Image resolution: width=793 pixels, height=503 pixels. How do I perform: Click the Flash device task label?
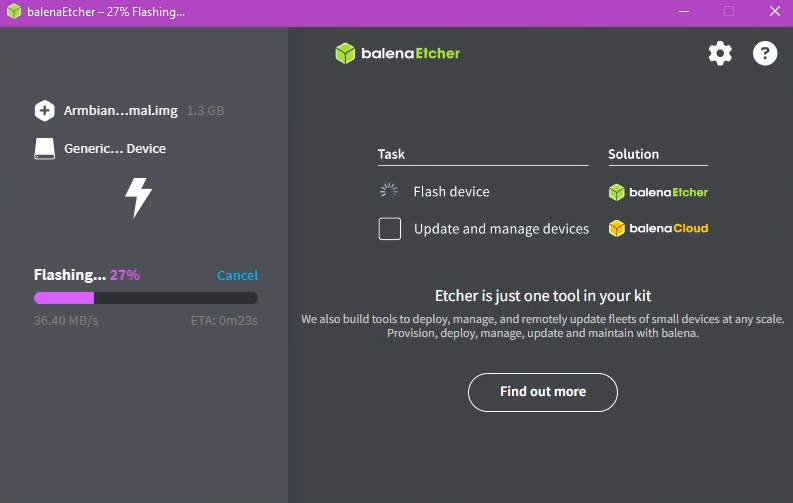coord(451,191)
